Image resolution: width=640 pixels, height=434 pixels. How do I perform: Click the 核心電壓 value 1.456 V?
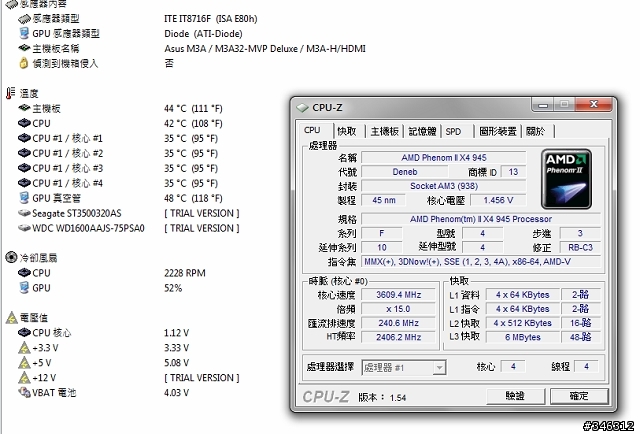pyautogui.click(x=498, y=200)
